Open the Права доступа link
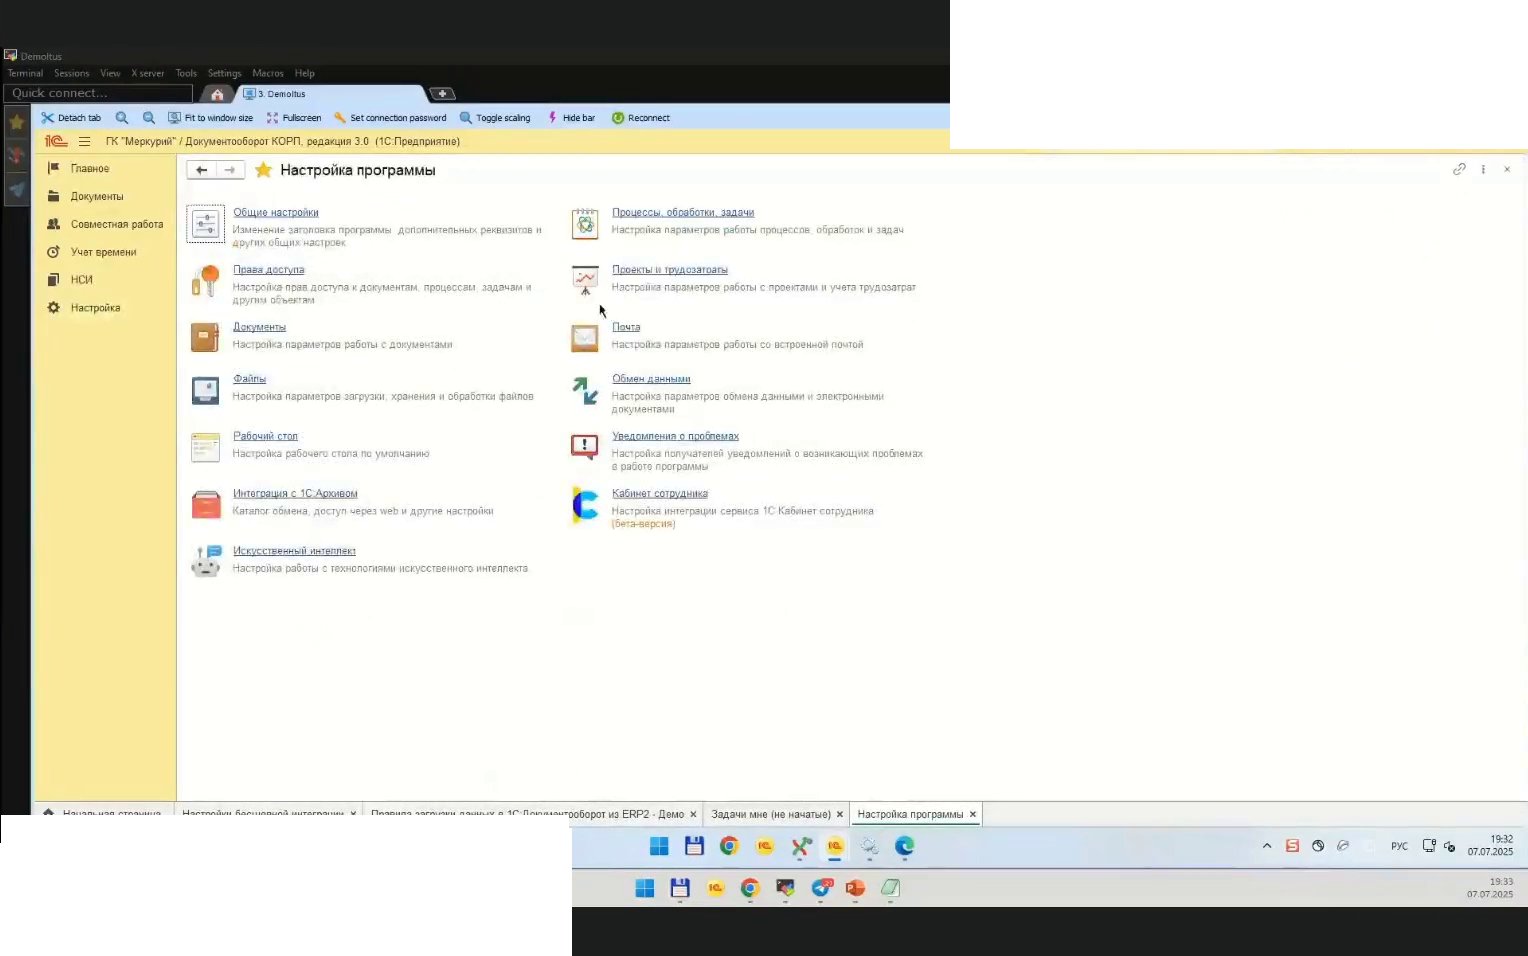Viewport: 1528px width, 956px height. click(x=269, y=269)
